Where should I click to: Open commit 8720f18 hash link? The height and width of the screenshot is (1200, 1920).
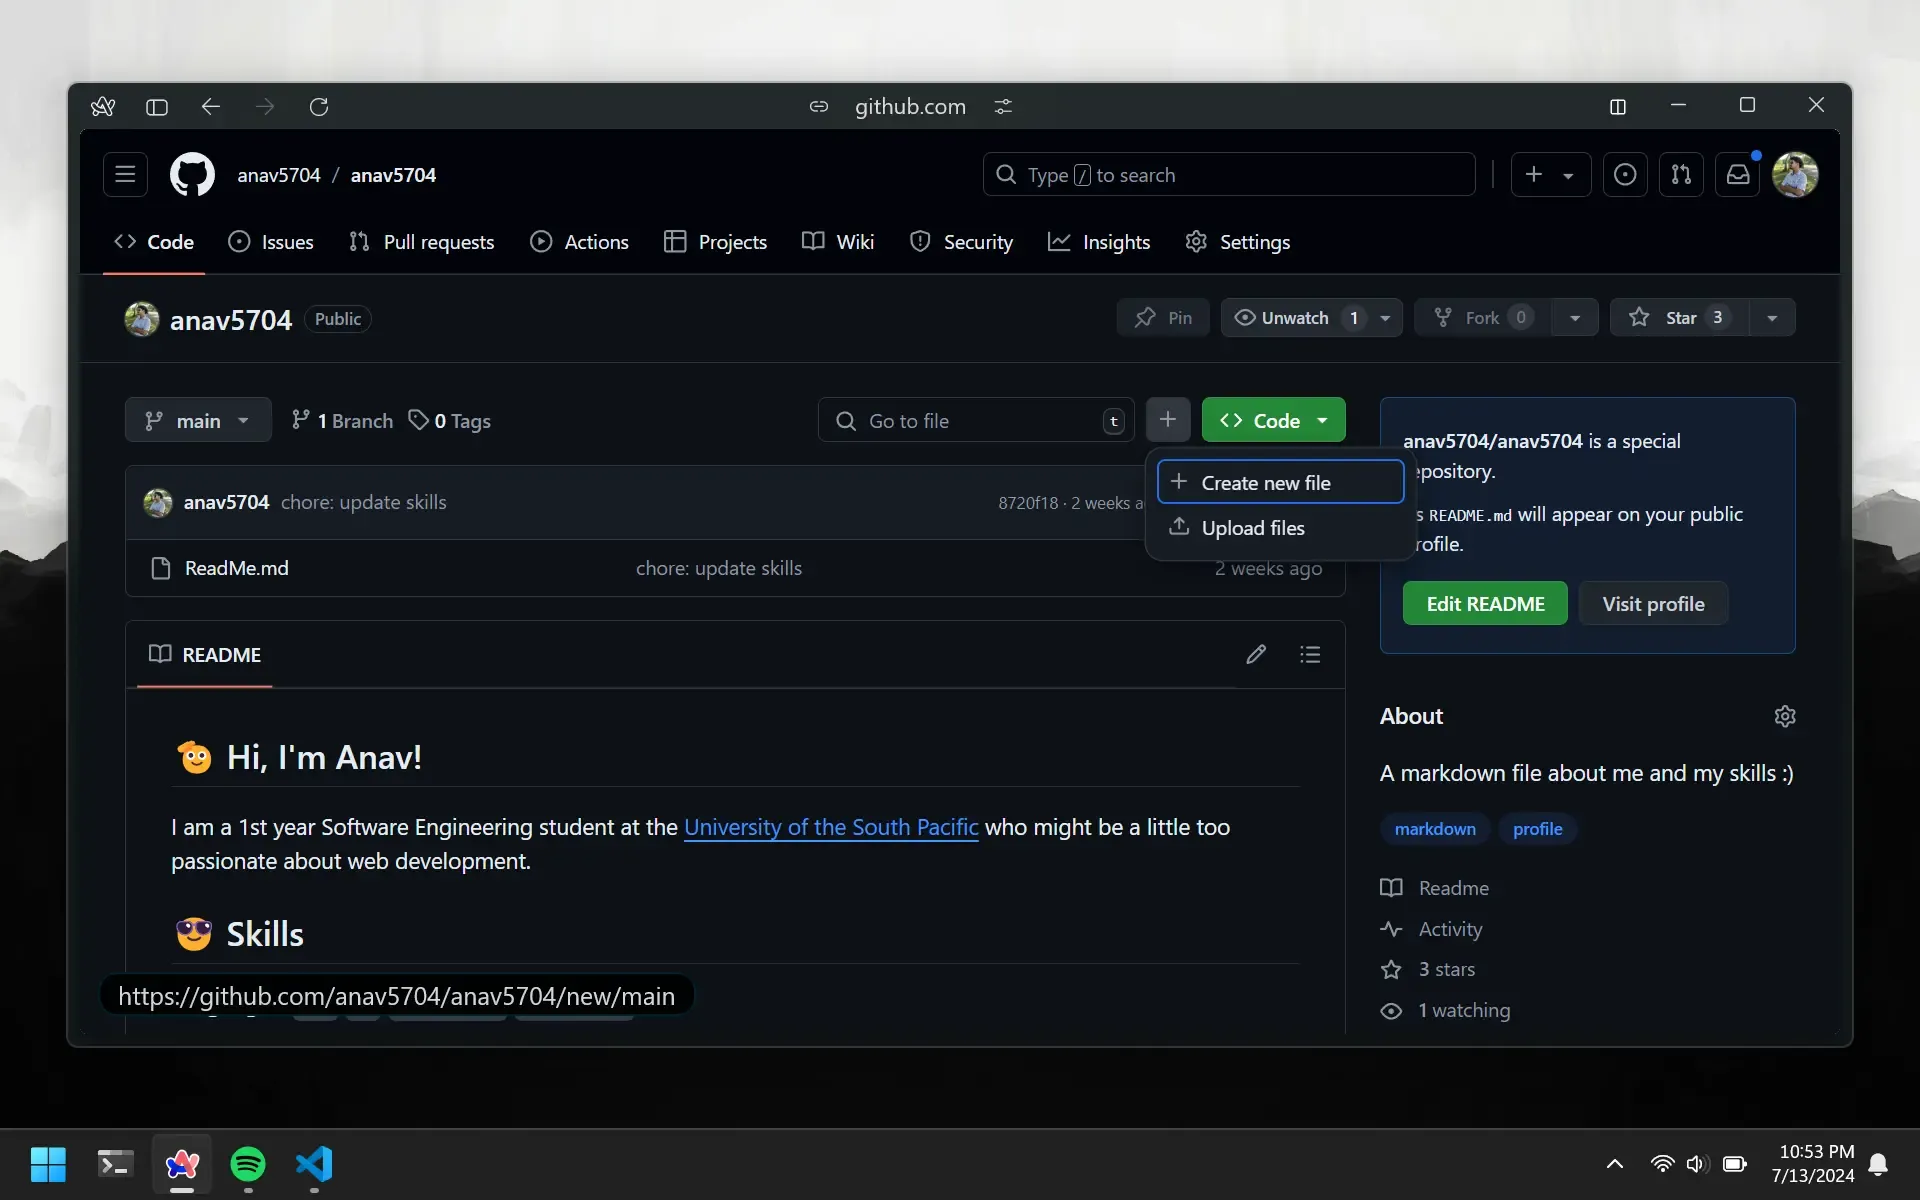click(x=1027, y=503)
